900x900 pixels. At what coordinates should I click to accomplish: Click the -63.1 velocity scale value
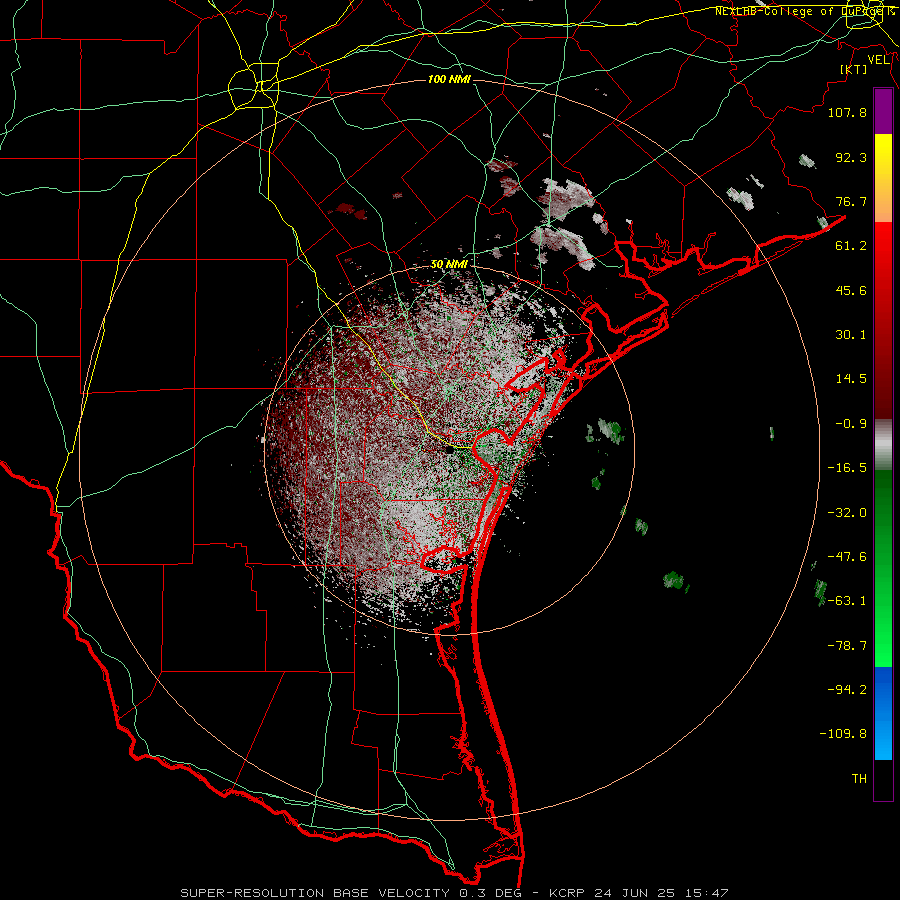(x=847, y=601)
